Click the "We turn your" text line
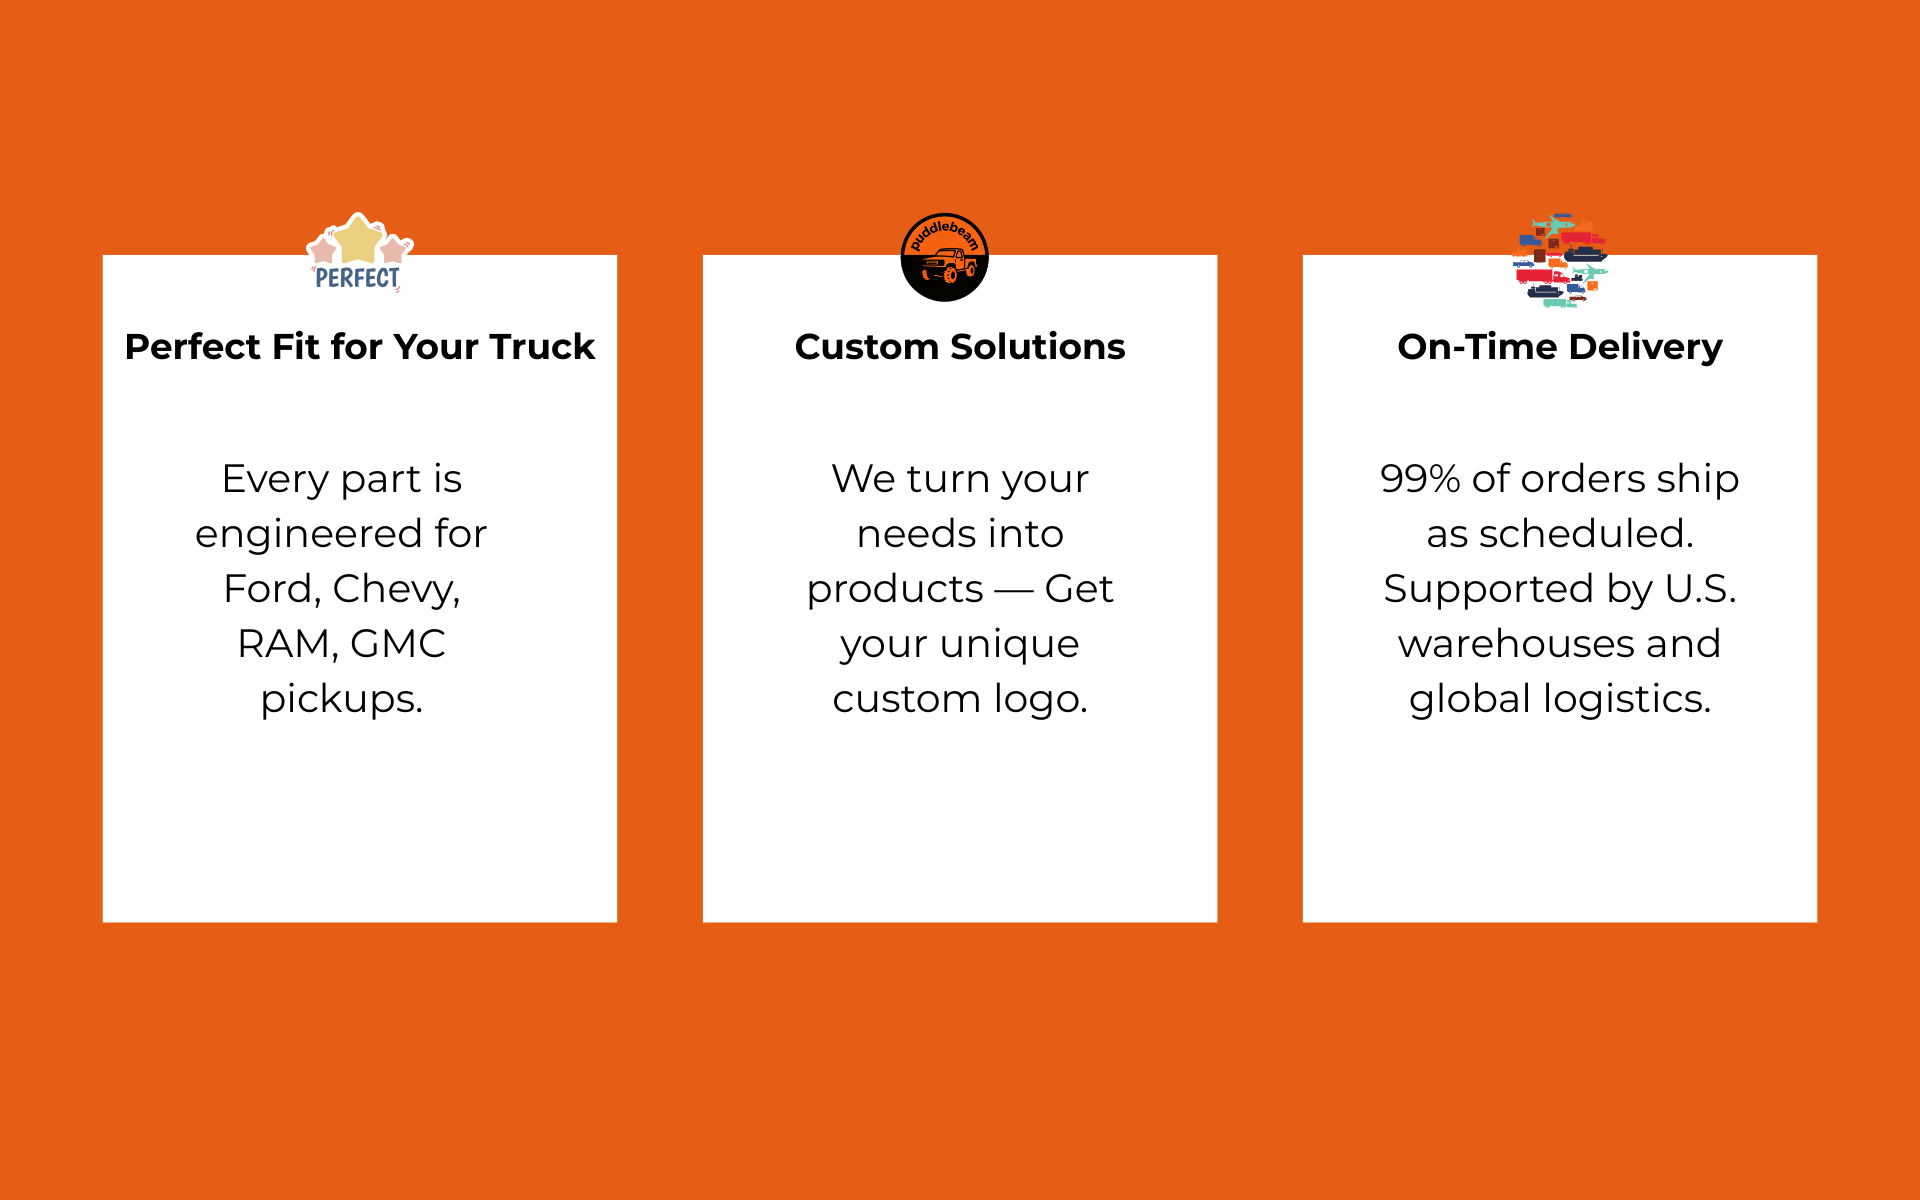Image resolution: width=1920 pixels, height=1200 pixels. [959, 479]
